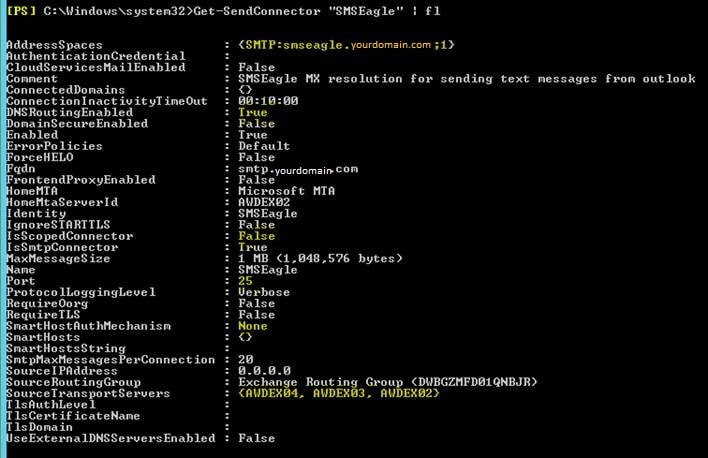The height and width of the screenshot is (458, 708).
Task: Select the Comment value about MX resolution
Action: (467, 79)
